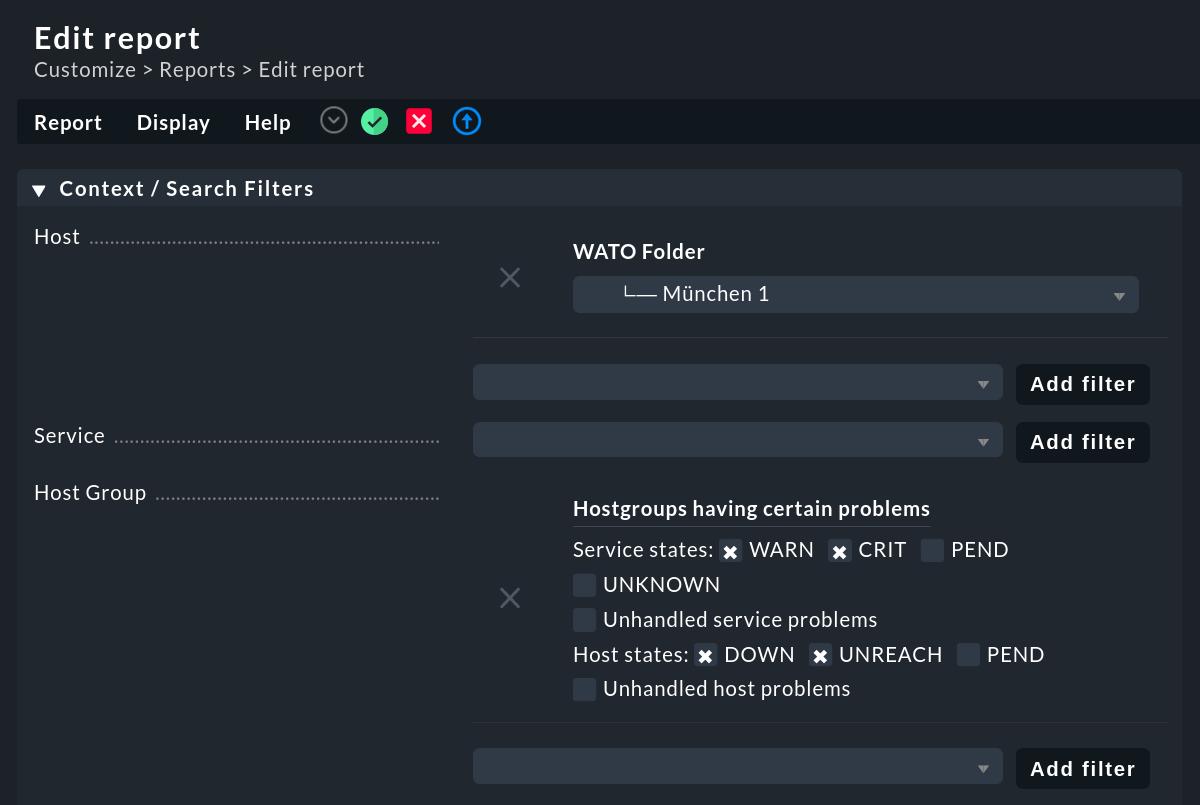Click the Service label on the left
The height and width of the screenshot is (805, 1200).
click(x=69, y=436)
